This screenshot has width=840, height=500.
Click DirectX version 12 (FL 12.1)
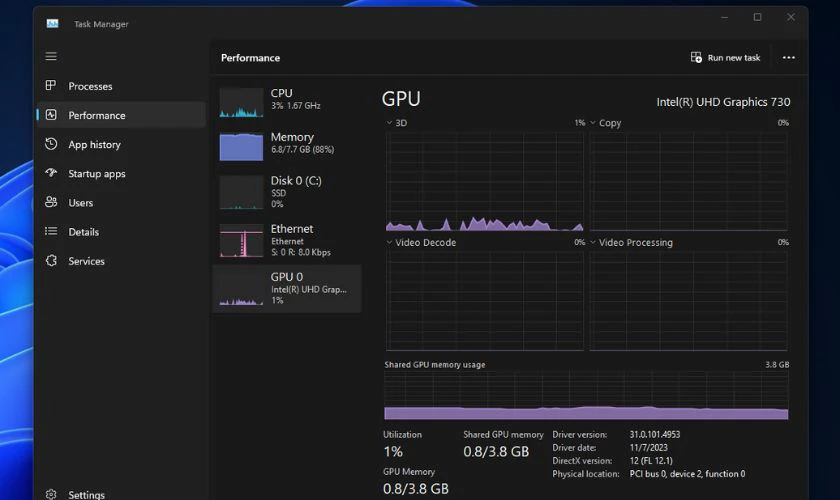click(651, 461)
